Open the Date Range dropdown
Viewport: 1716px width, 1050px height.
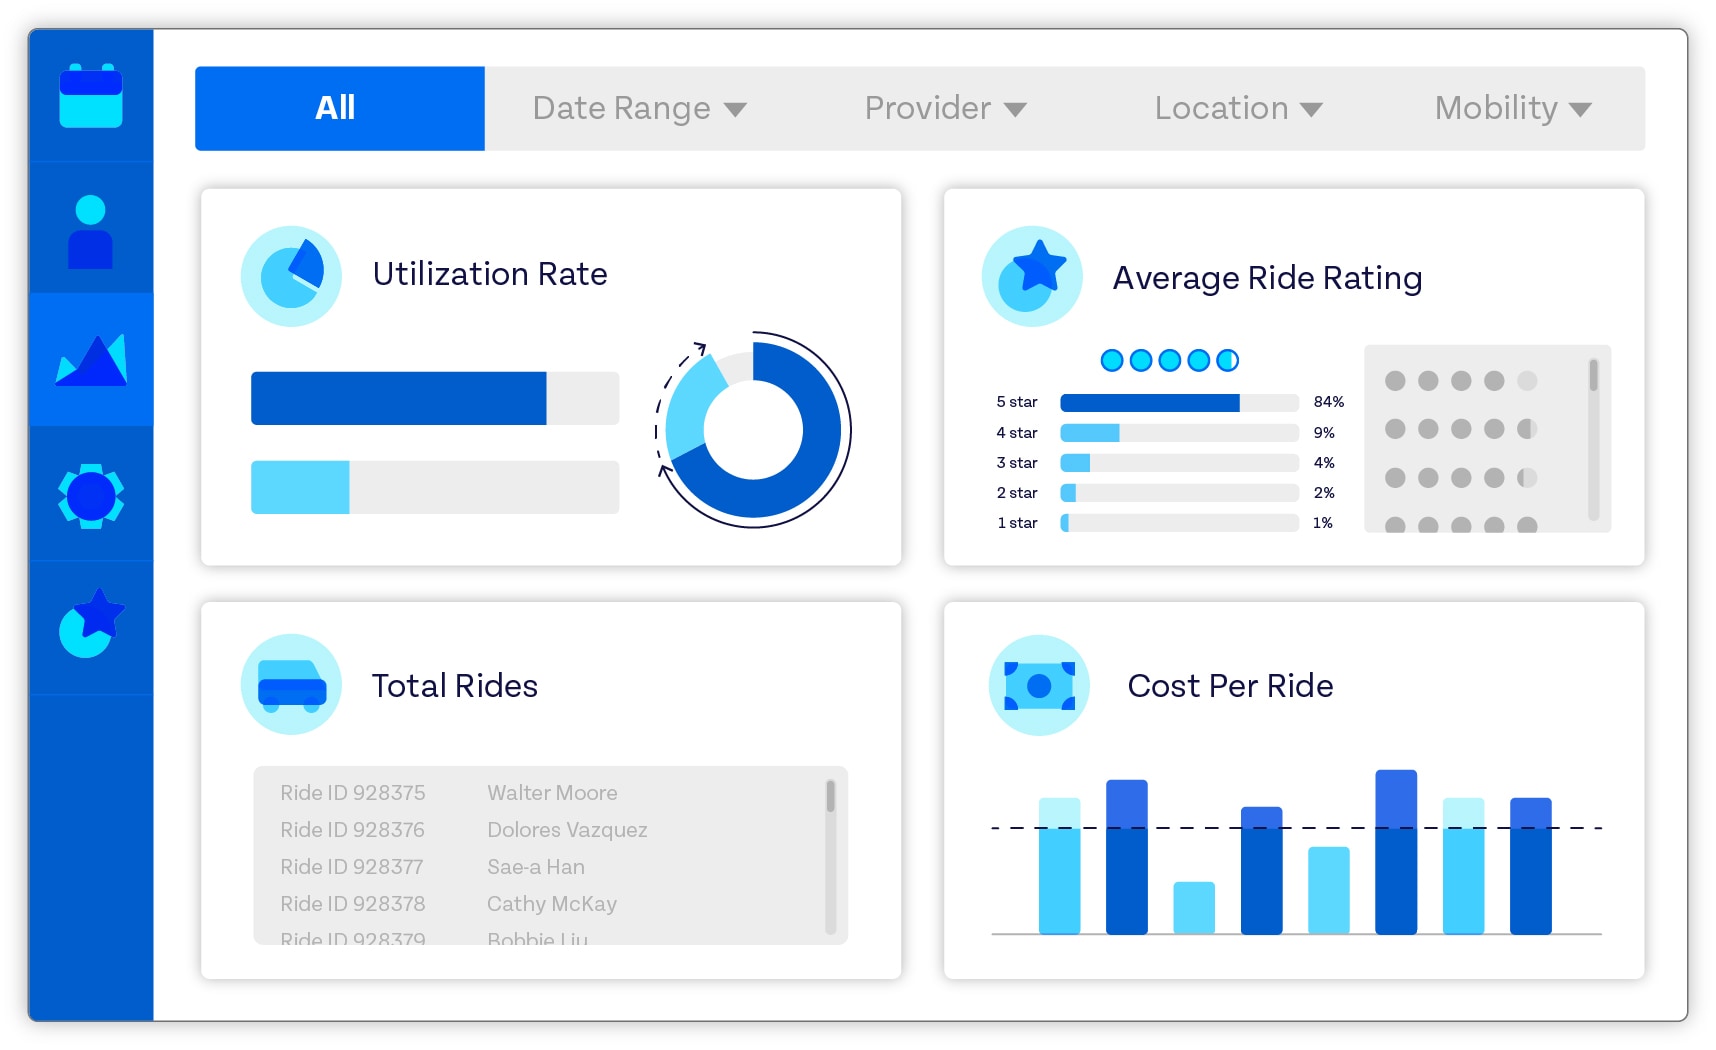point(638,108)
